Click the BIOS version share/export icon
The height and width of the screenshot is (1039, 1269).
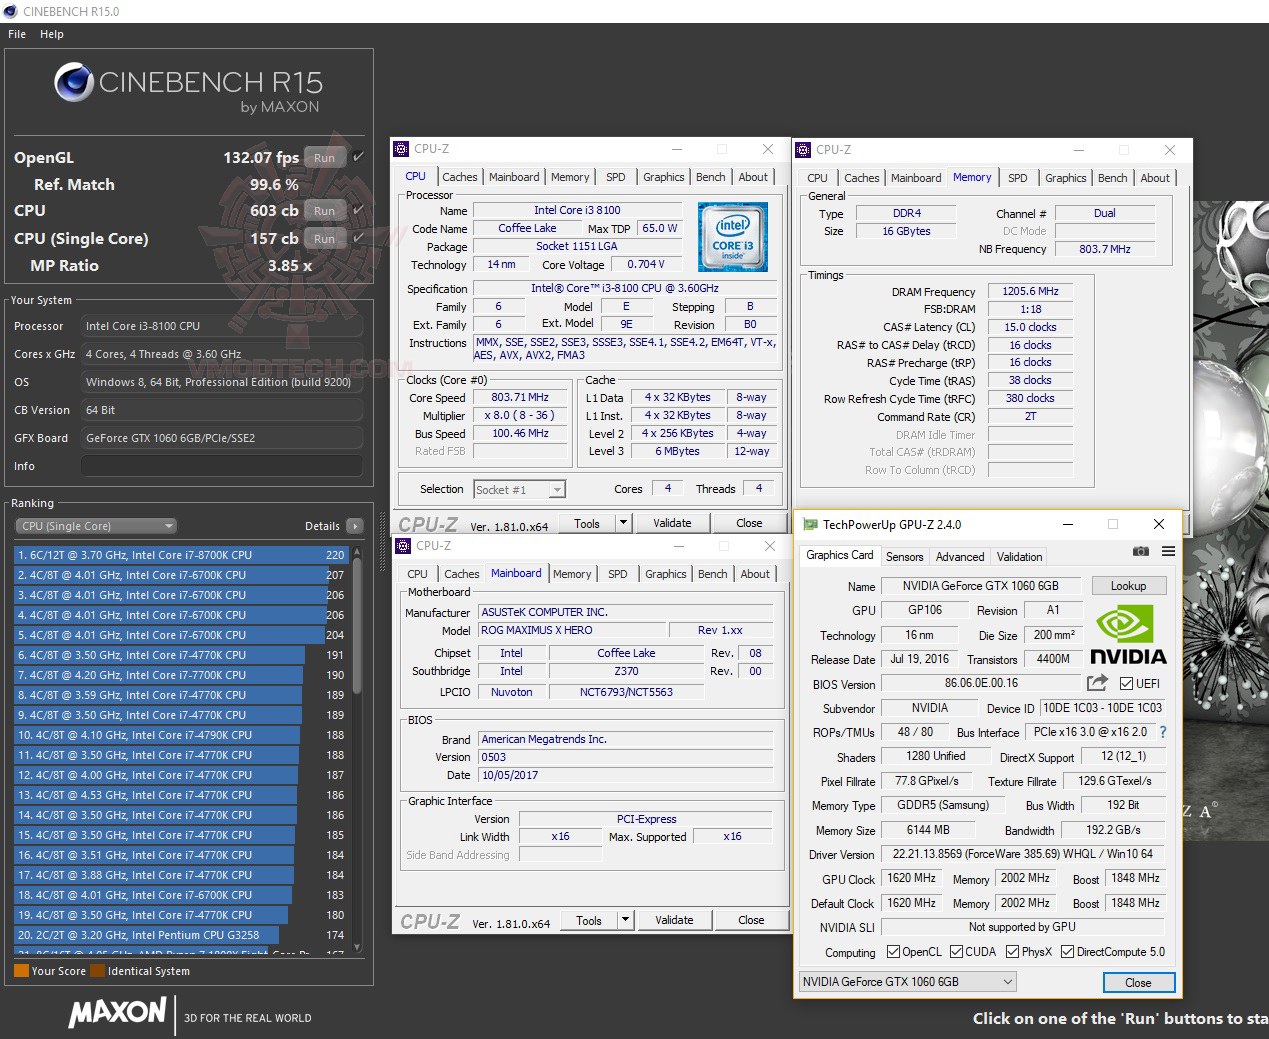pyautogui.click(x=1097, y=683)
